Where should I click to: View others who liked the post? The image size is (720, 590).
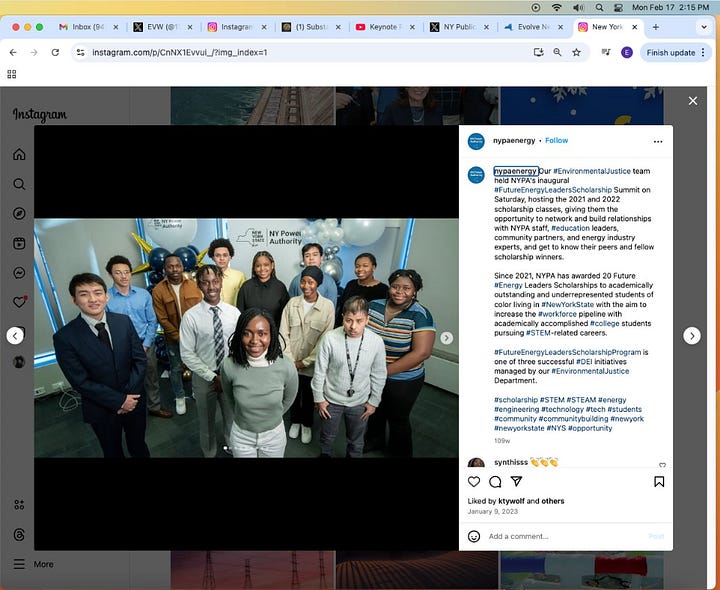point(553,501)
